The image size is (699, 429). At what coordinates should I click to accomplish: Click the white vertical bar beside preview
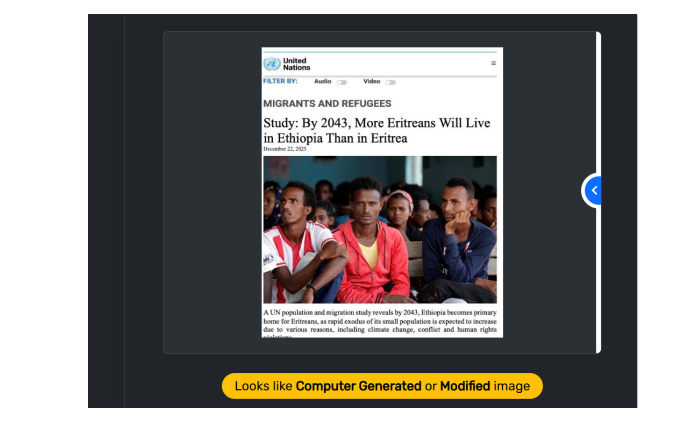pyautogui.click(x=598, y=193)
